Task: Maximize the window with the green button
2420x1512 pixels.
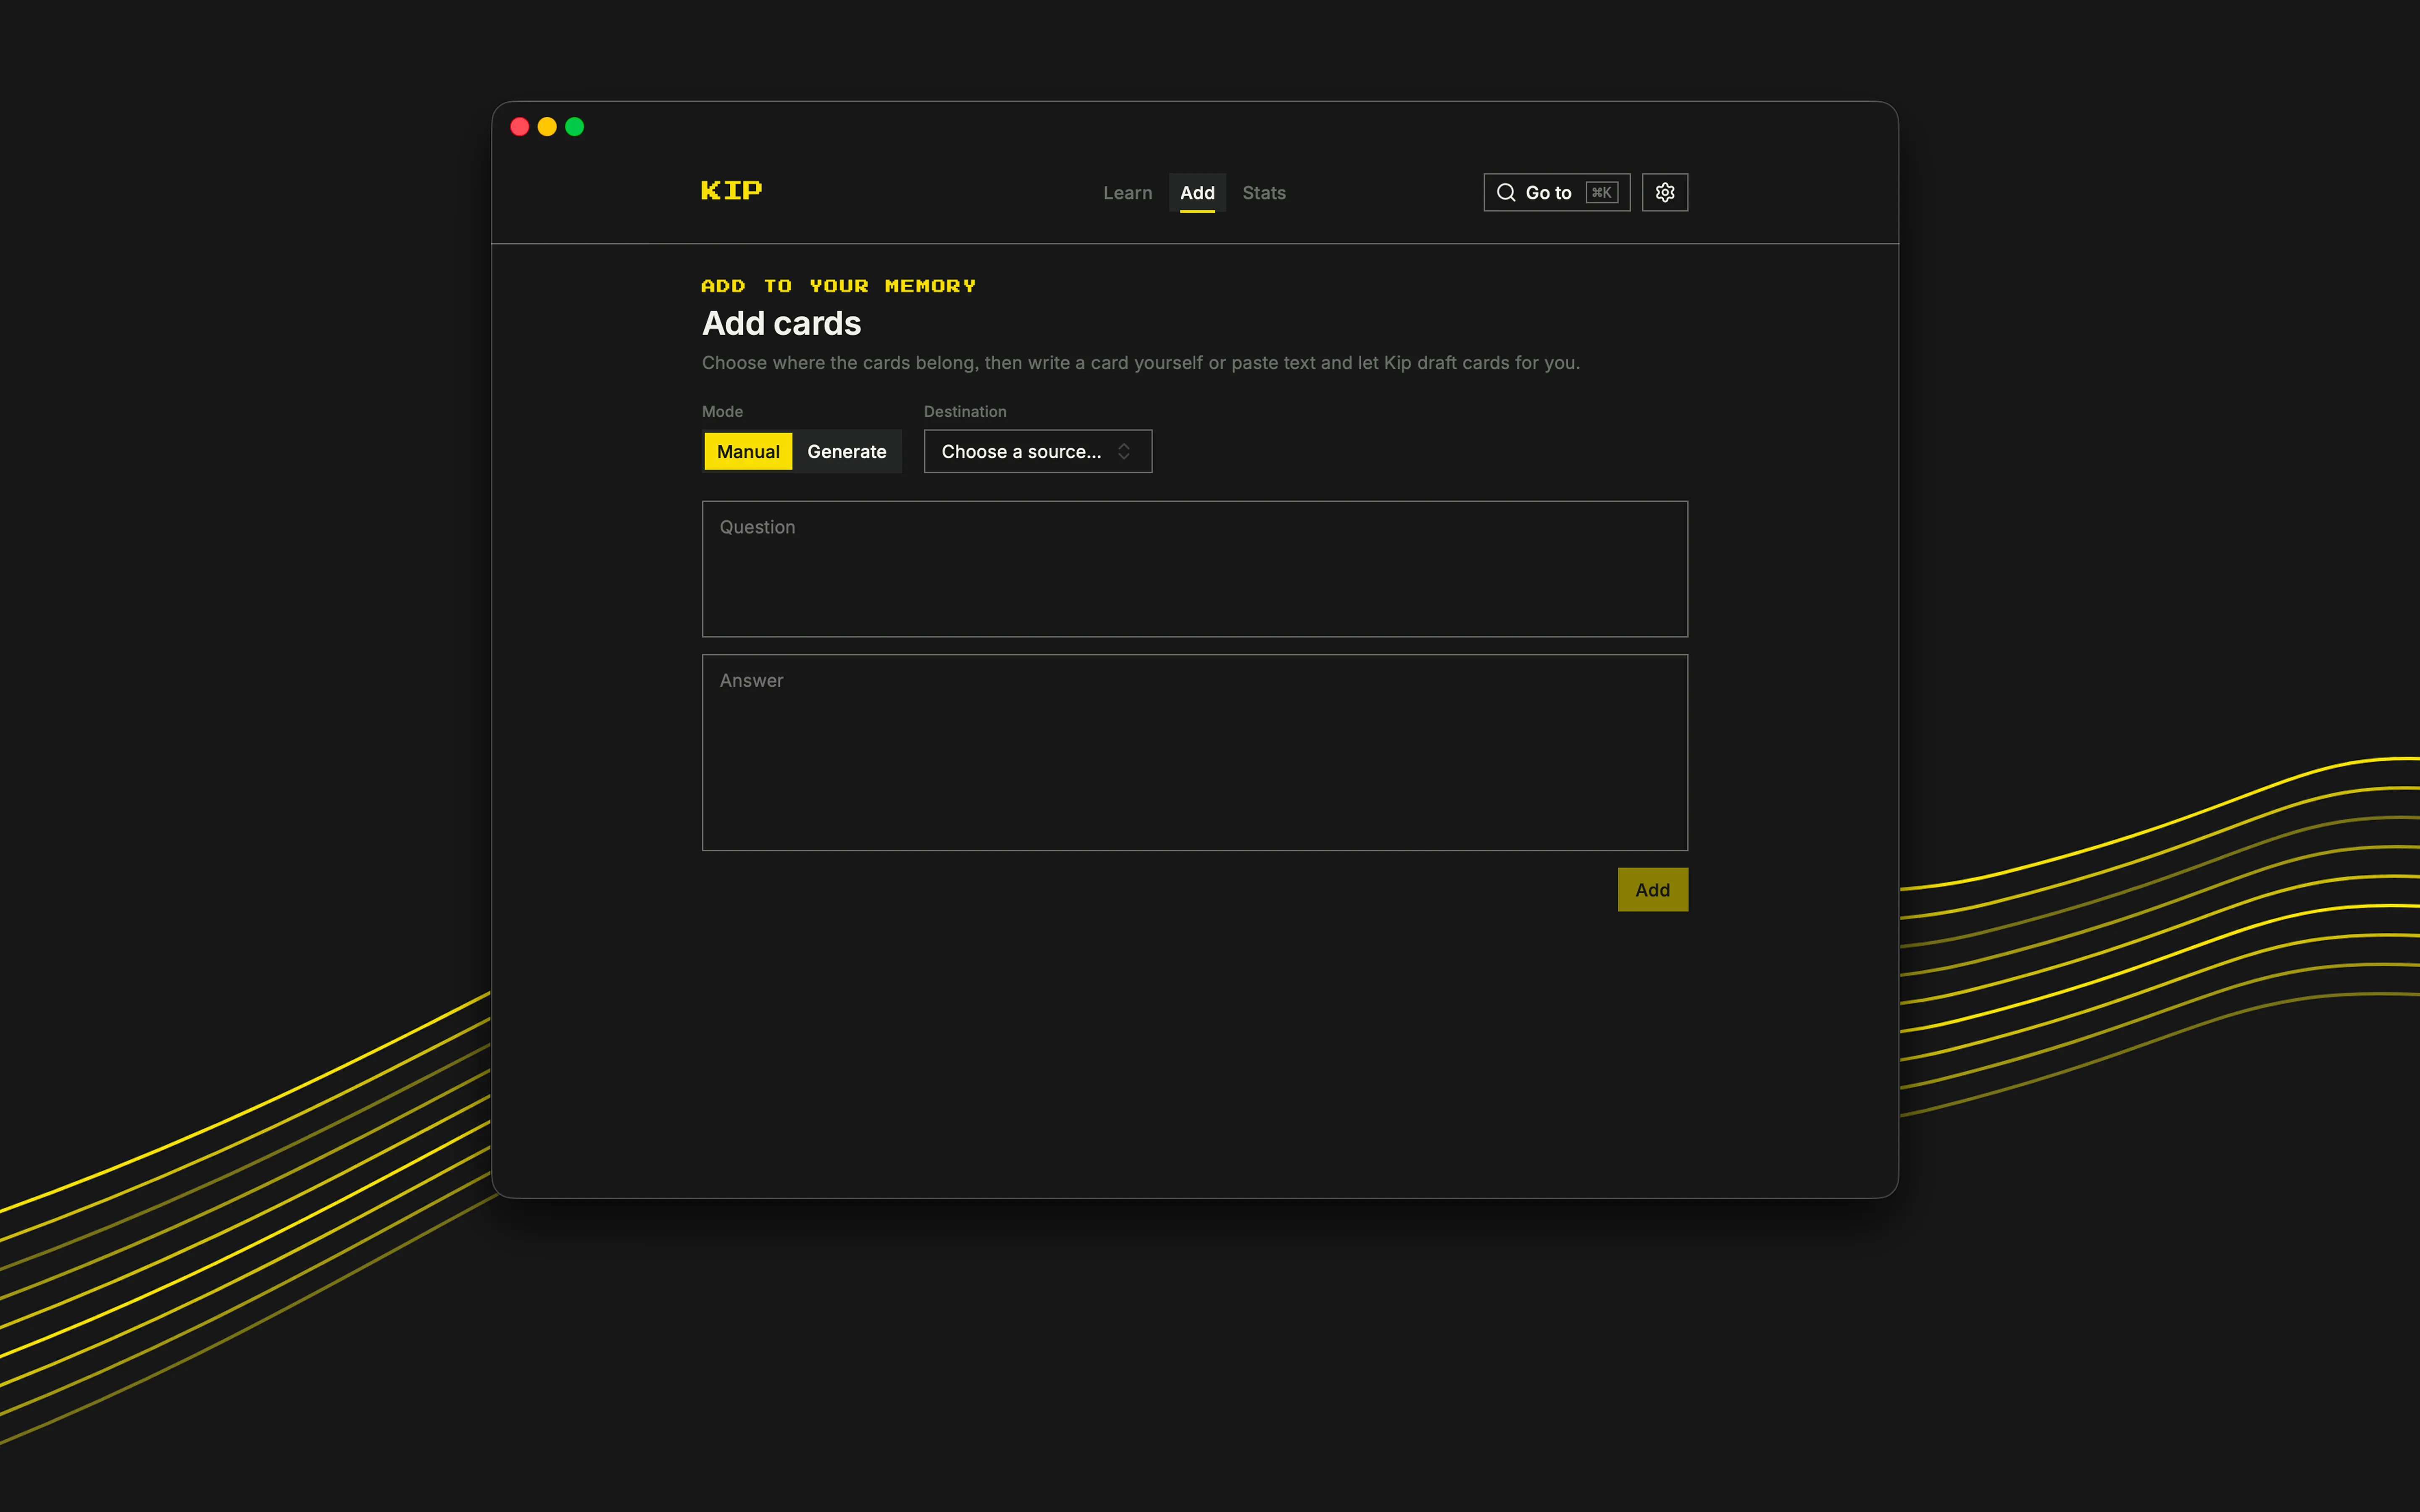Action: [574, 126]
